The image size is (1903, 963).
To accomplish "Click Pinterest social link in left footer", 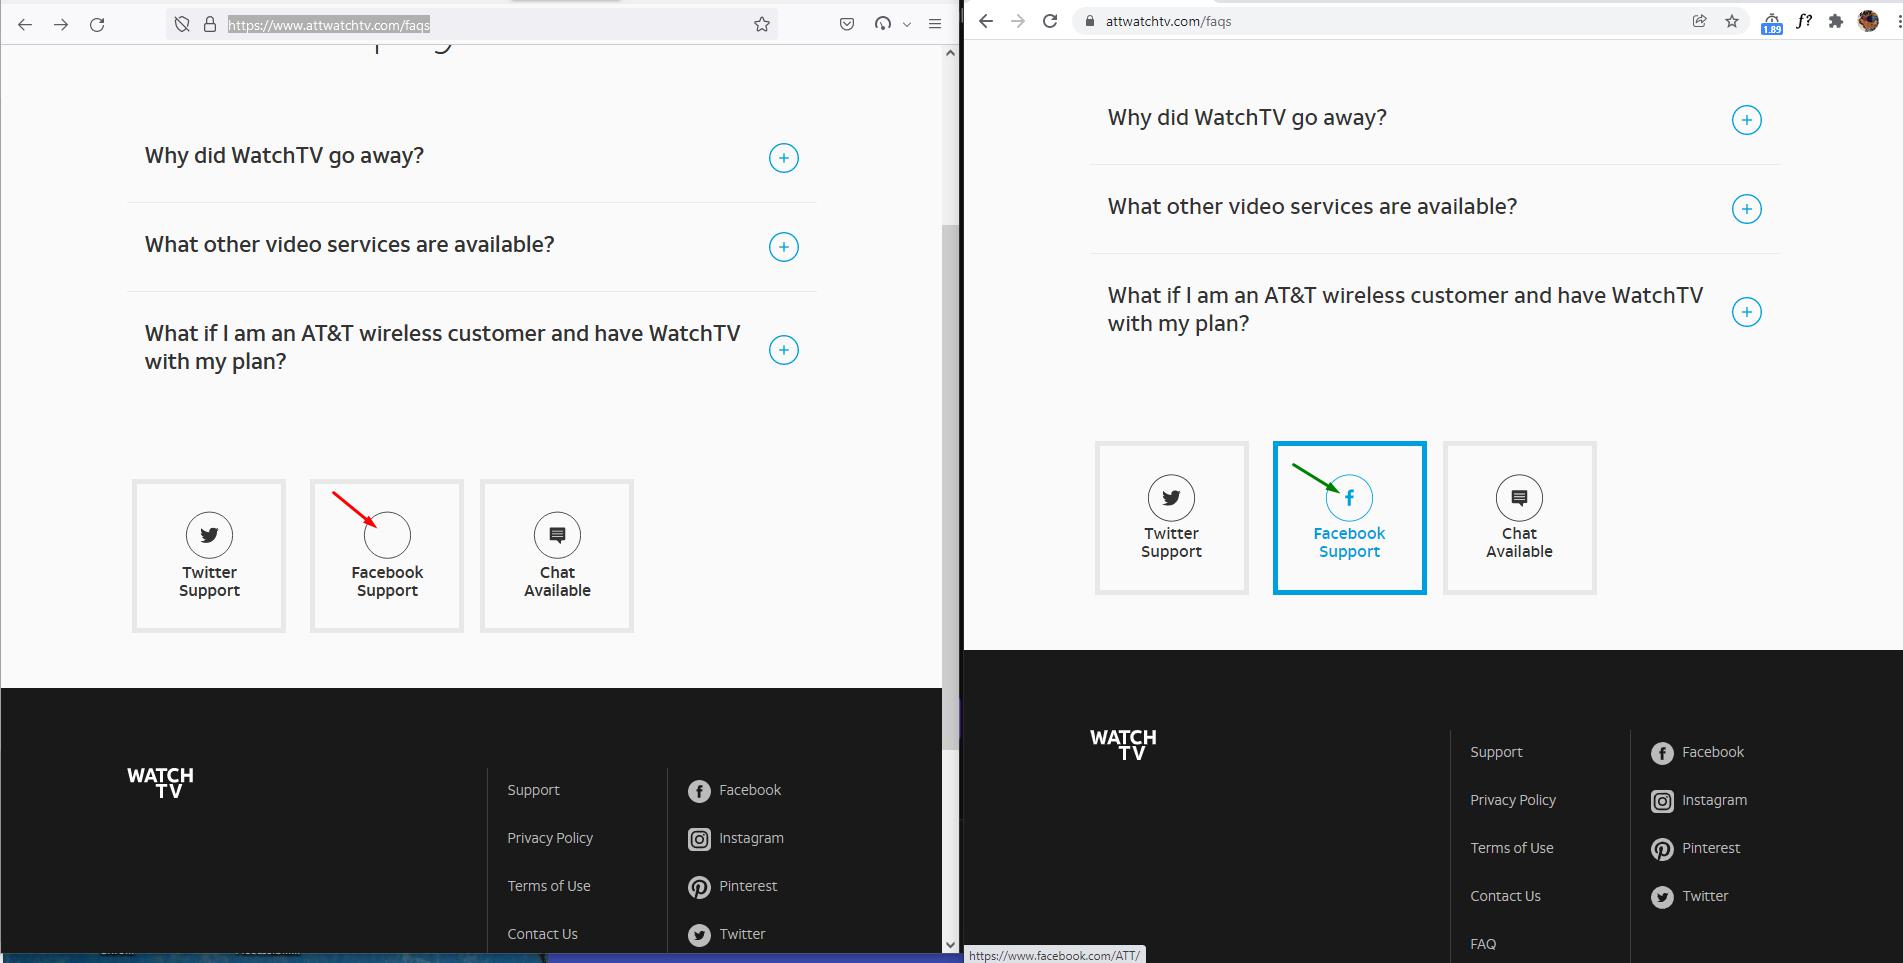I will click(x=733, y=887).
